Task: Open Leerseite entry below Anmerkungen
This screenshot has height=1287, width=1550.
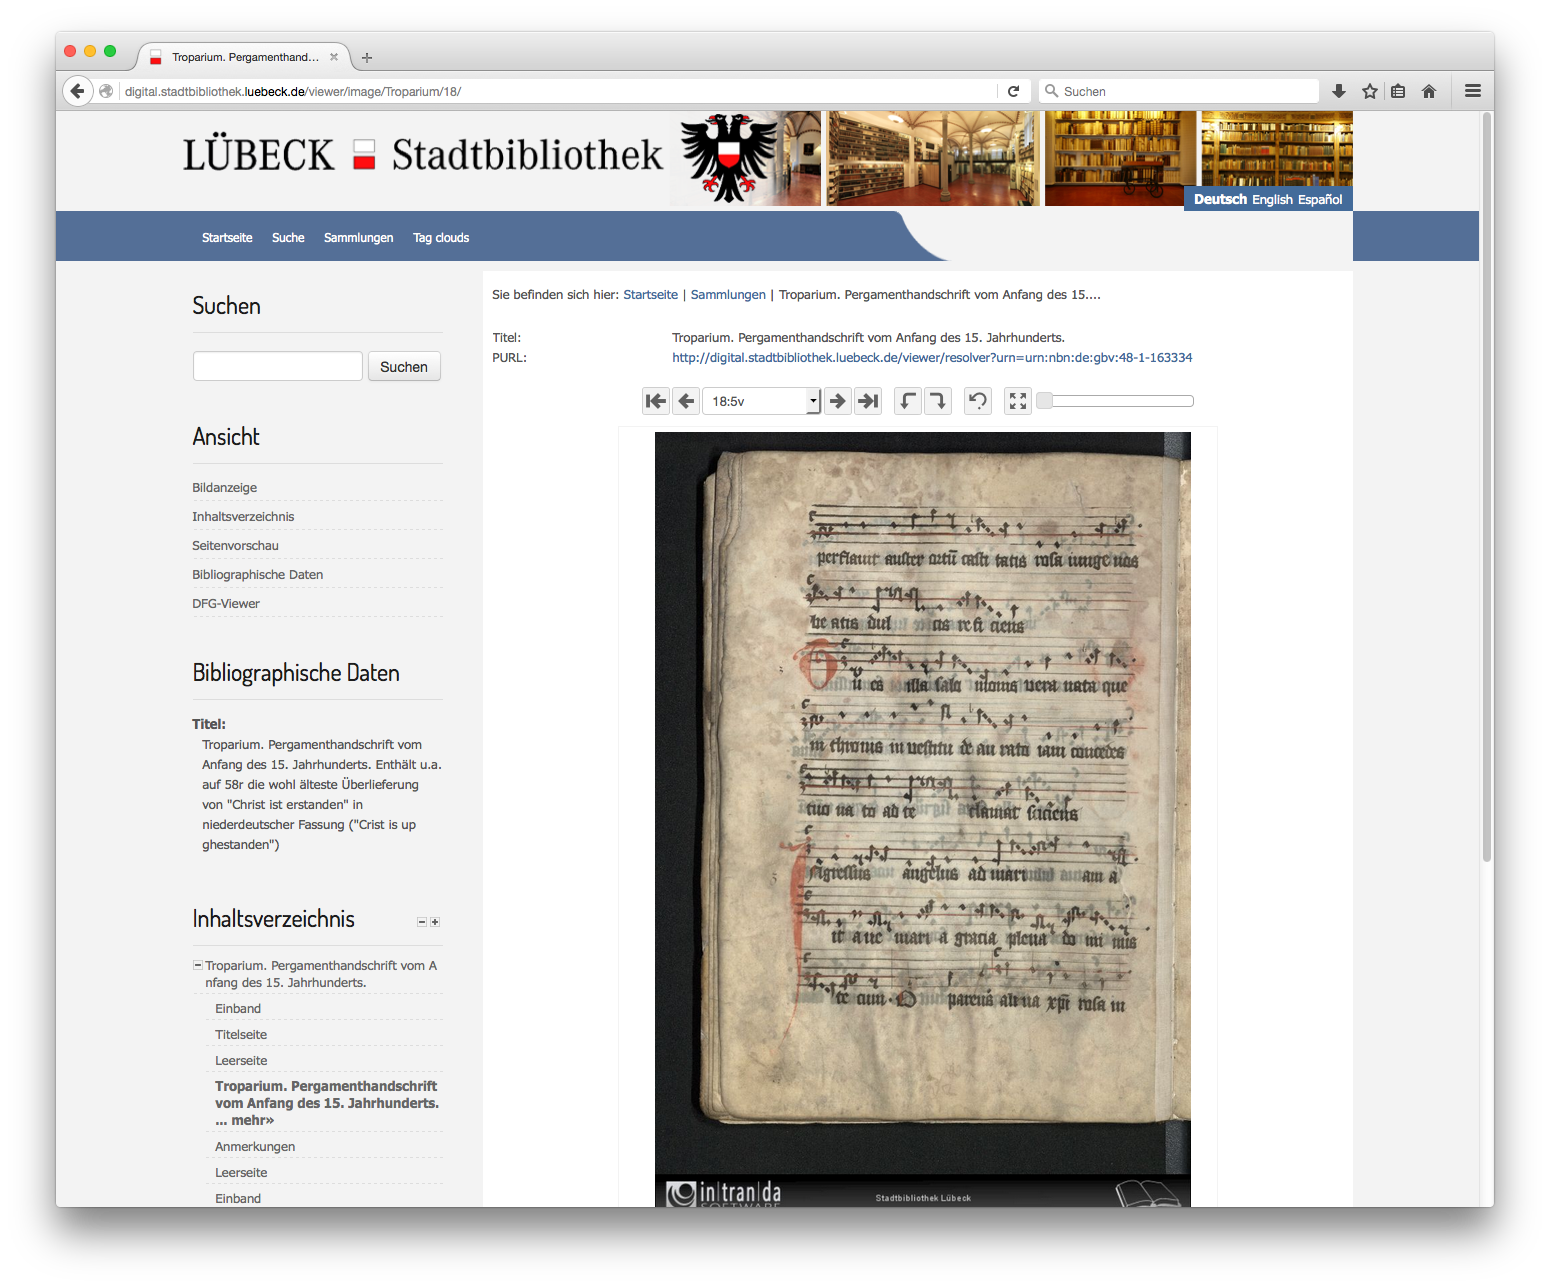Action: (x=241, y=1172)
